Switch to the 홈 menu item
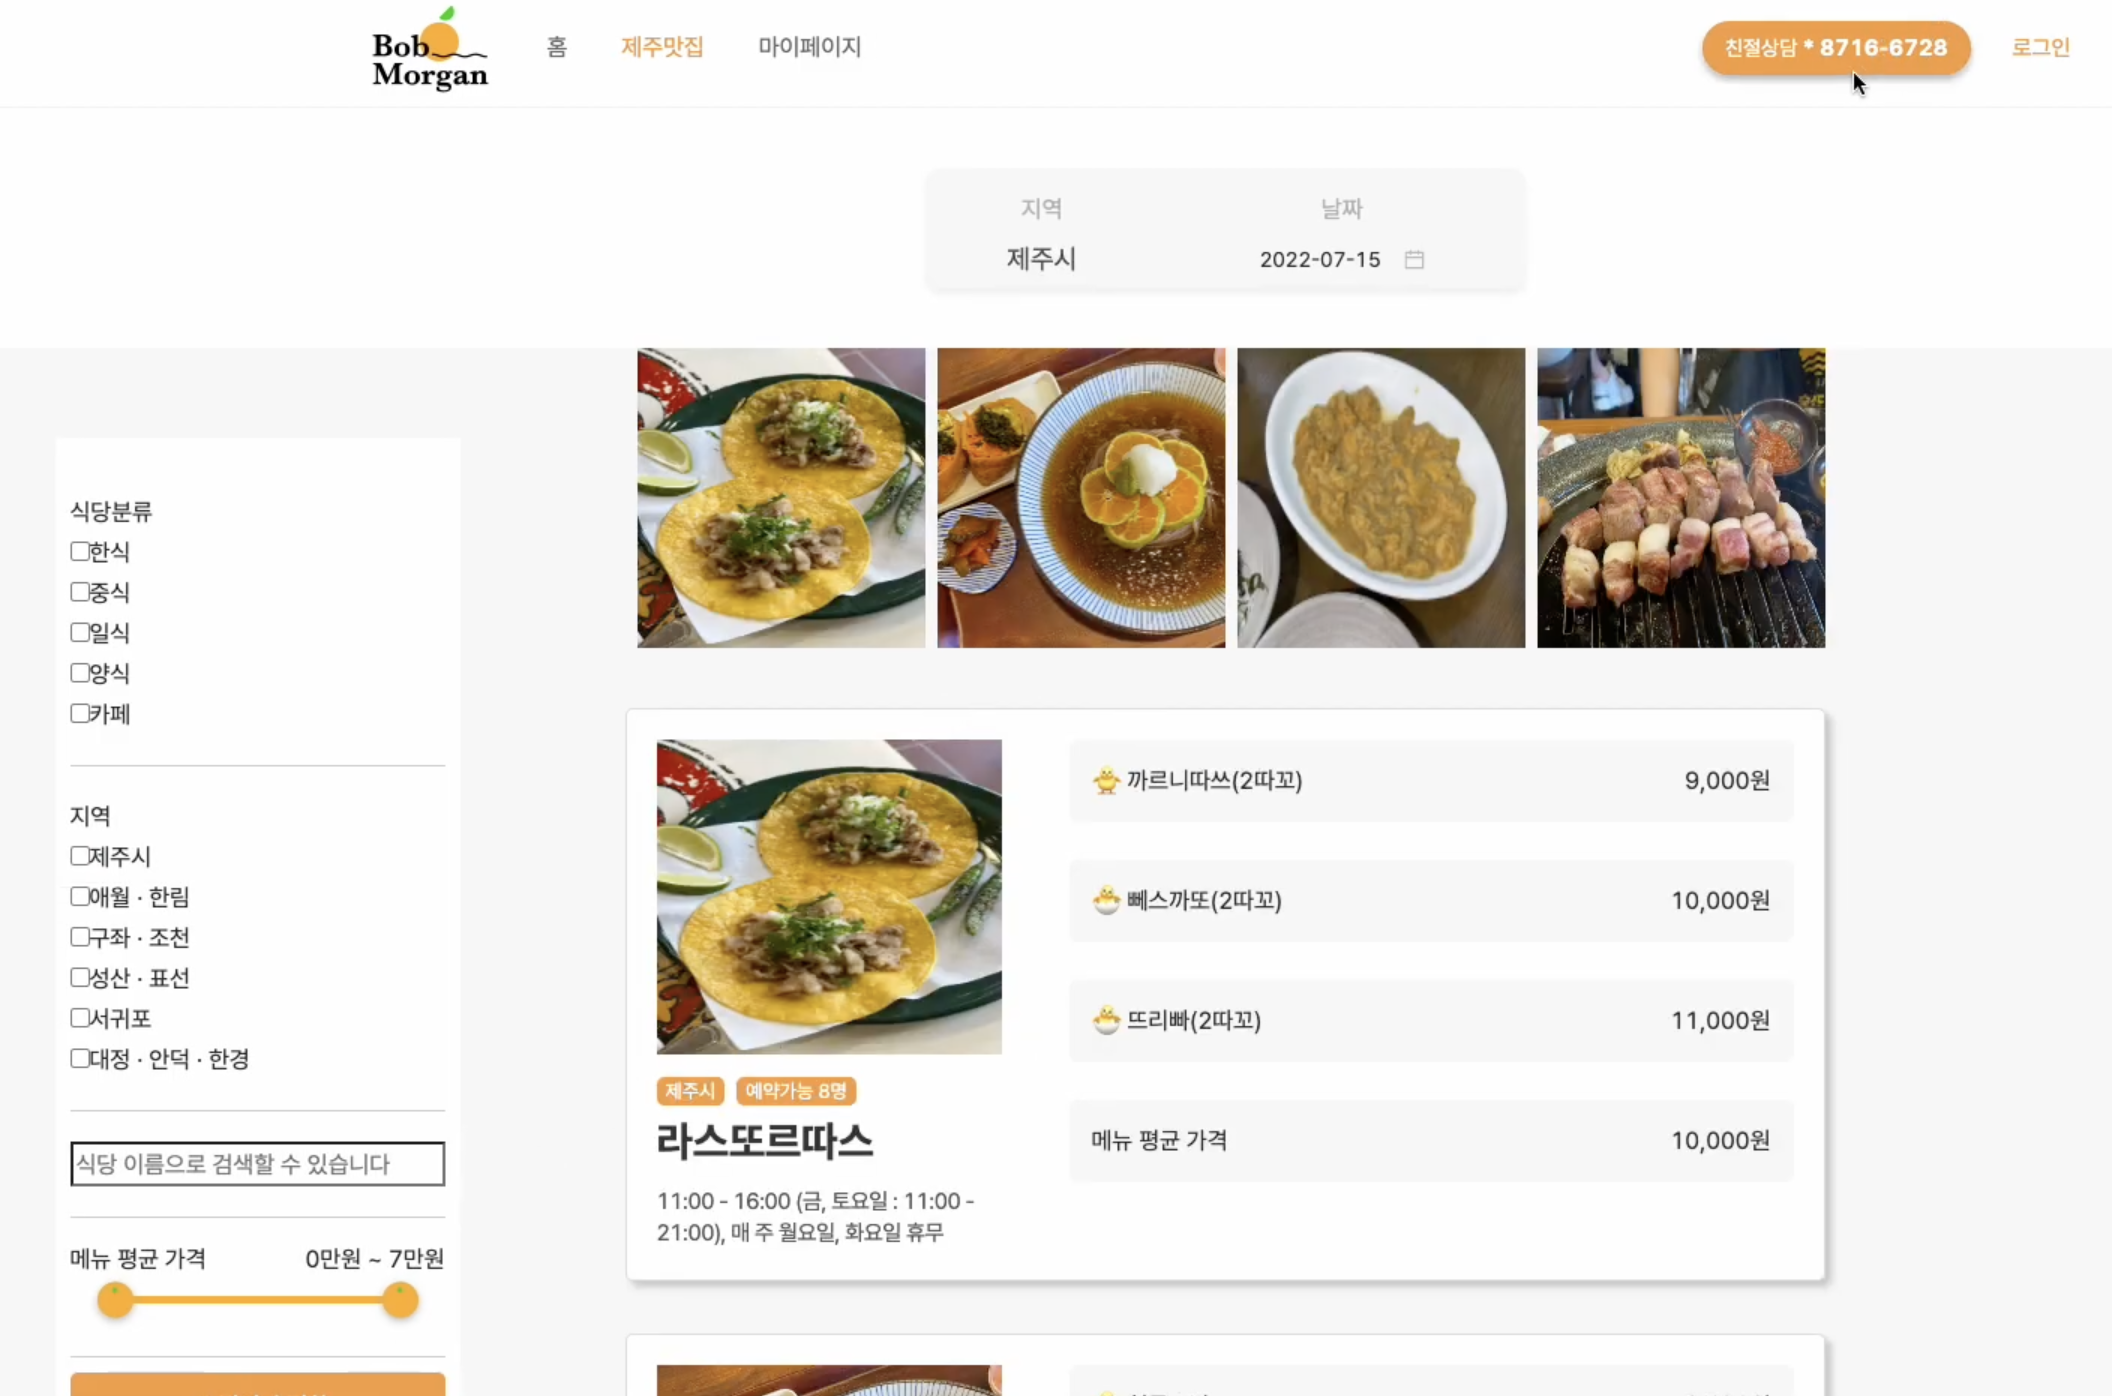 (x=556, y=47)
